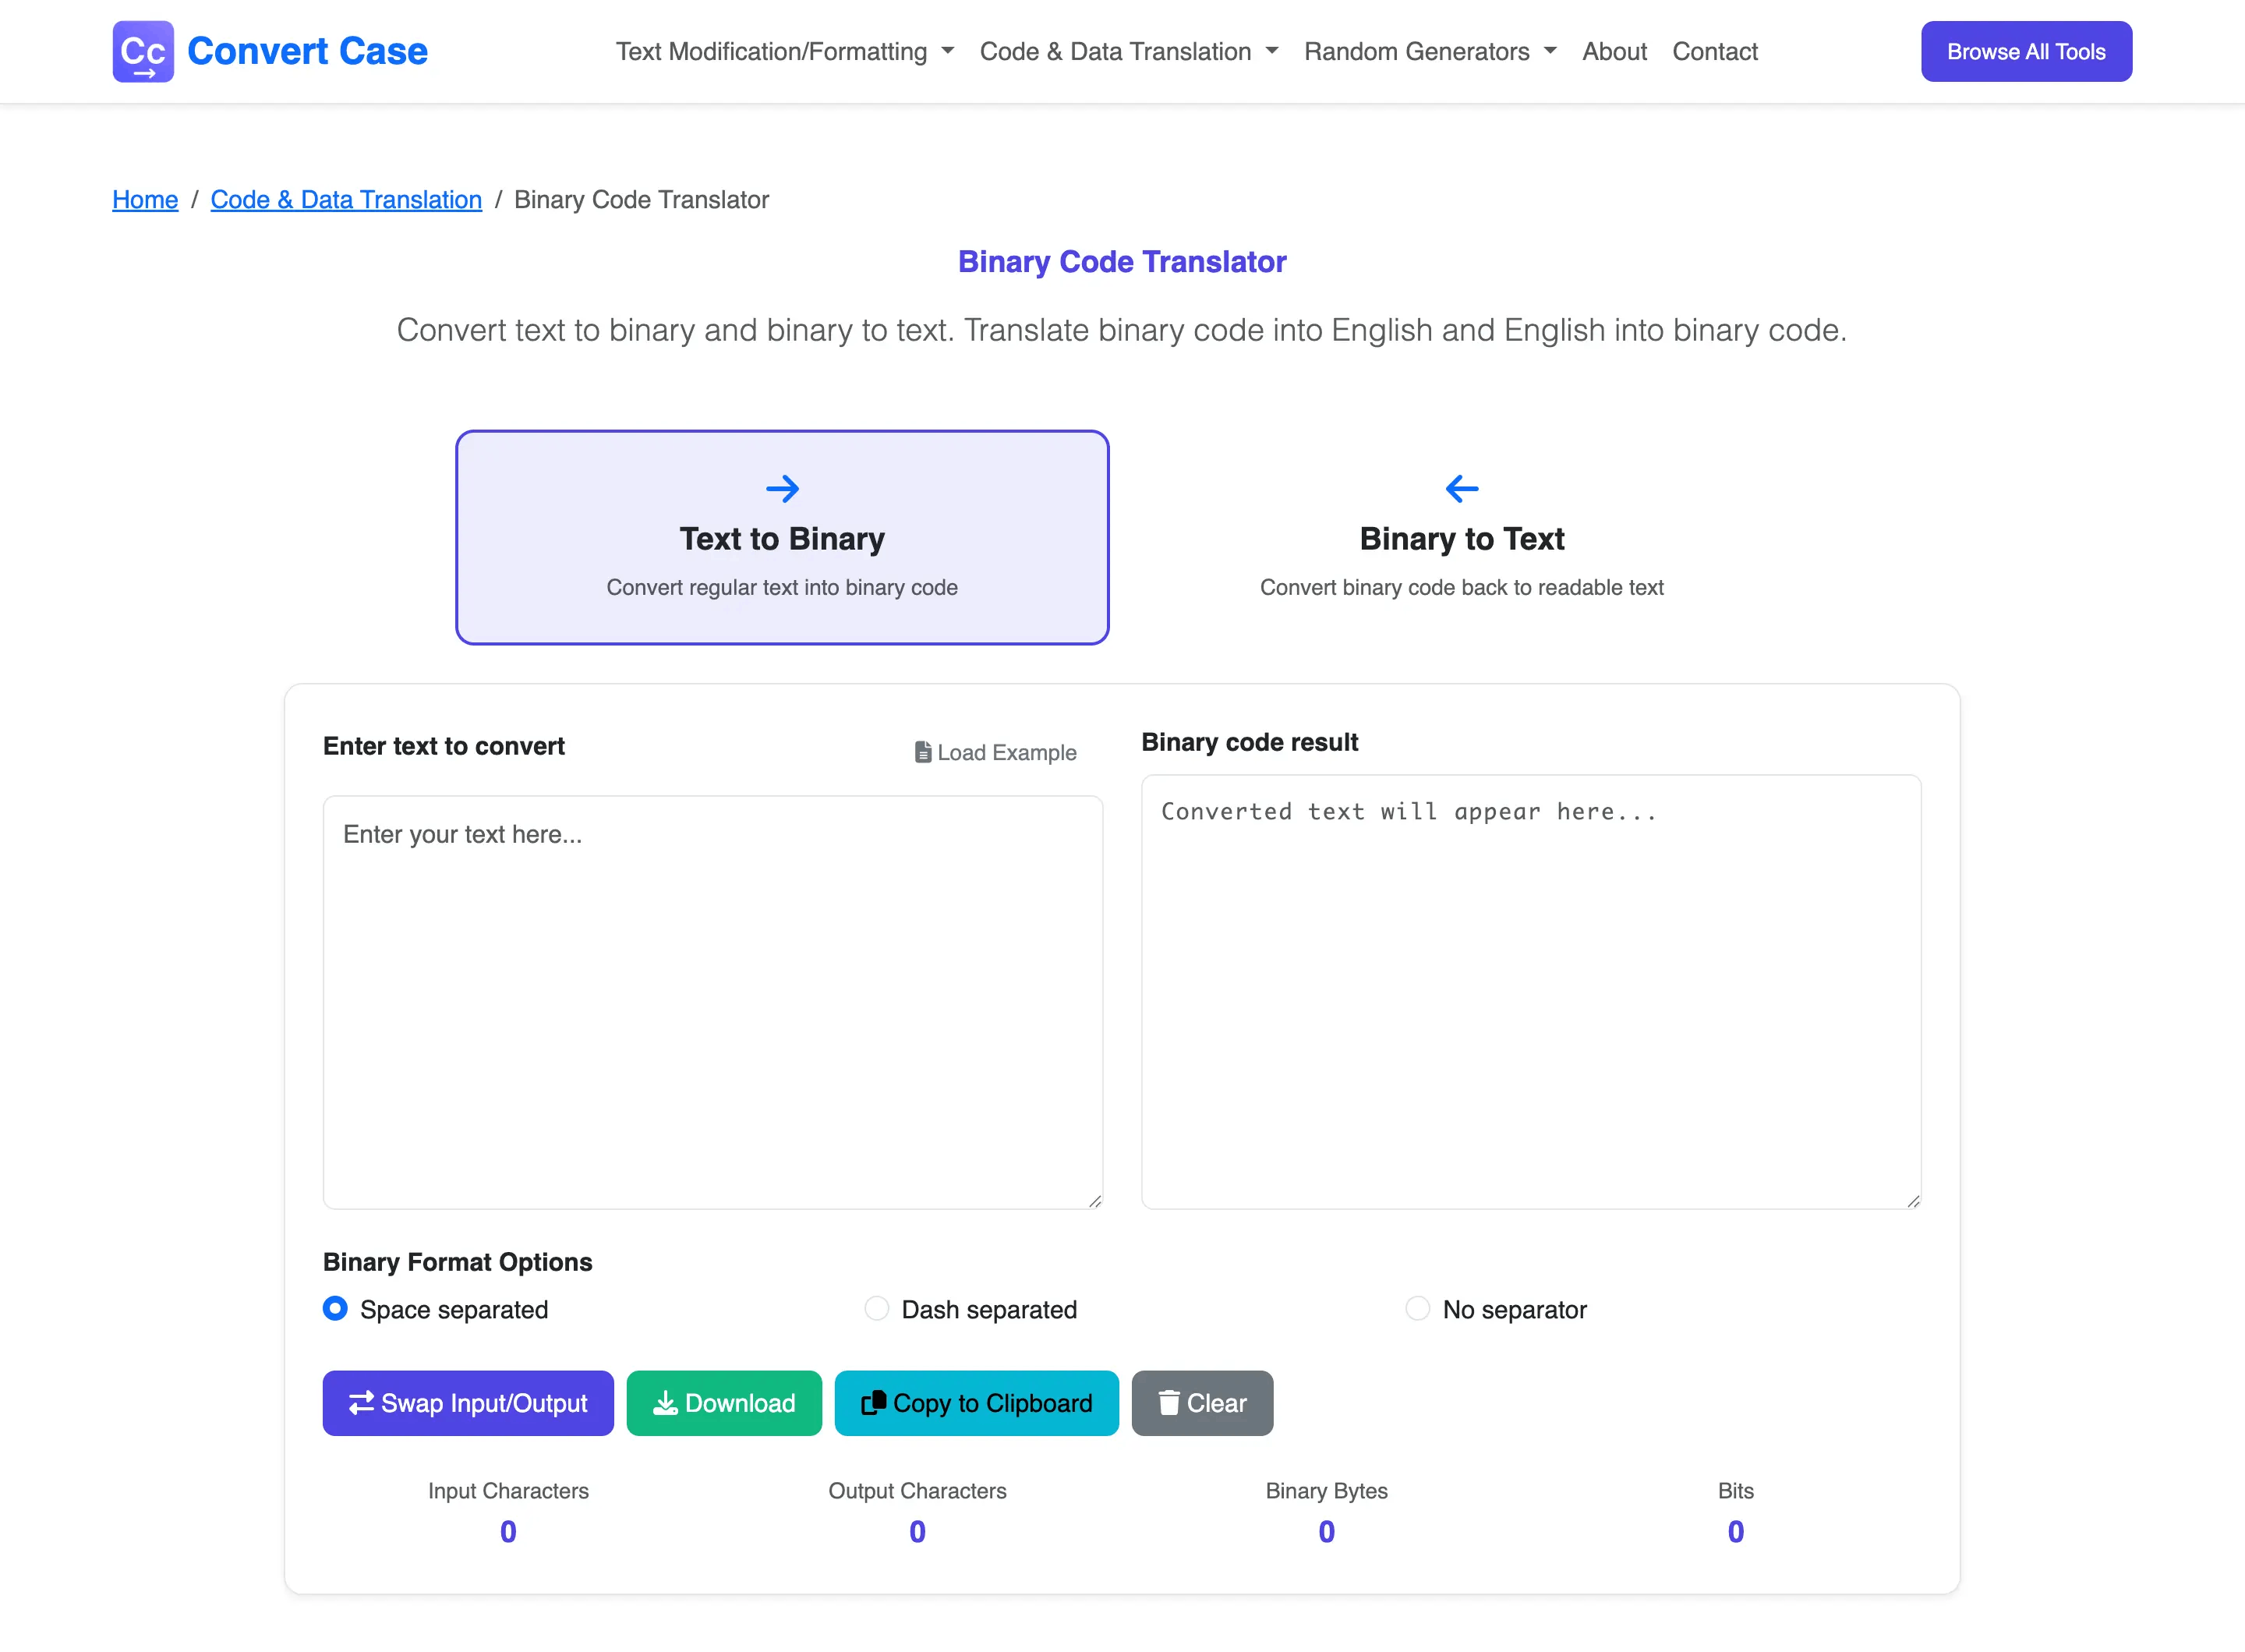Open the About page from navigation
Screen dimensions: 2245x1652
pyautogui.click(x=1613, y=51)
